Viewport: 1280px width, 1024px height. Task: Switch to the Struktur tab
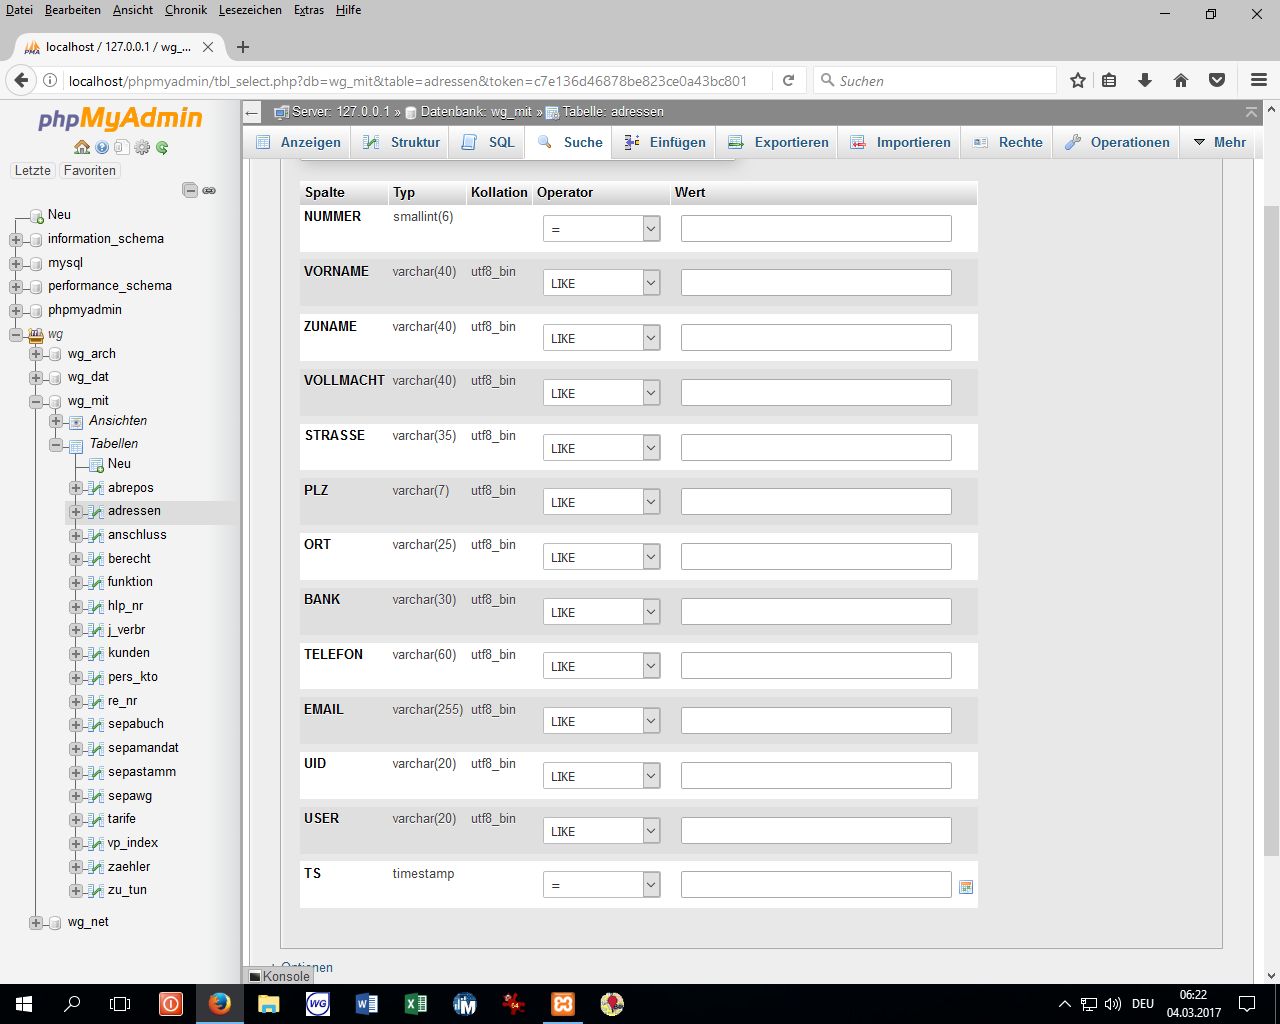[404, 142]
